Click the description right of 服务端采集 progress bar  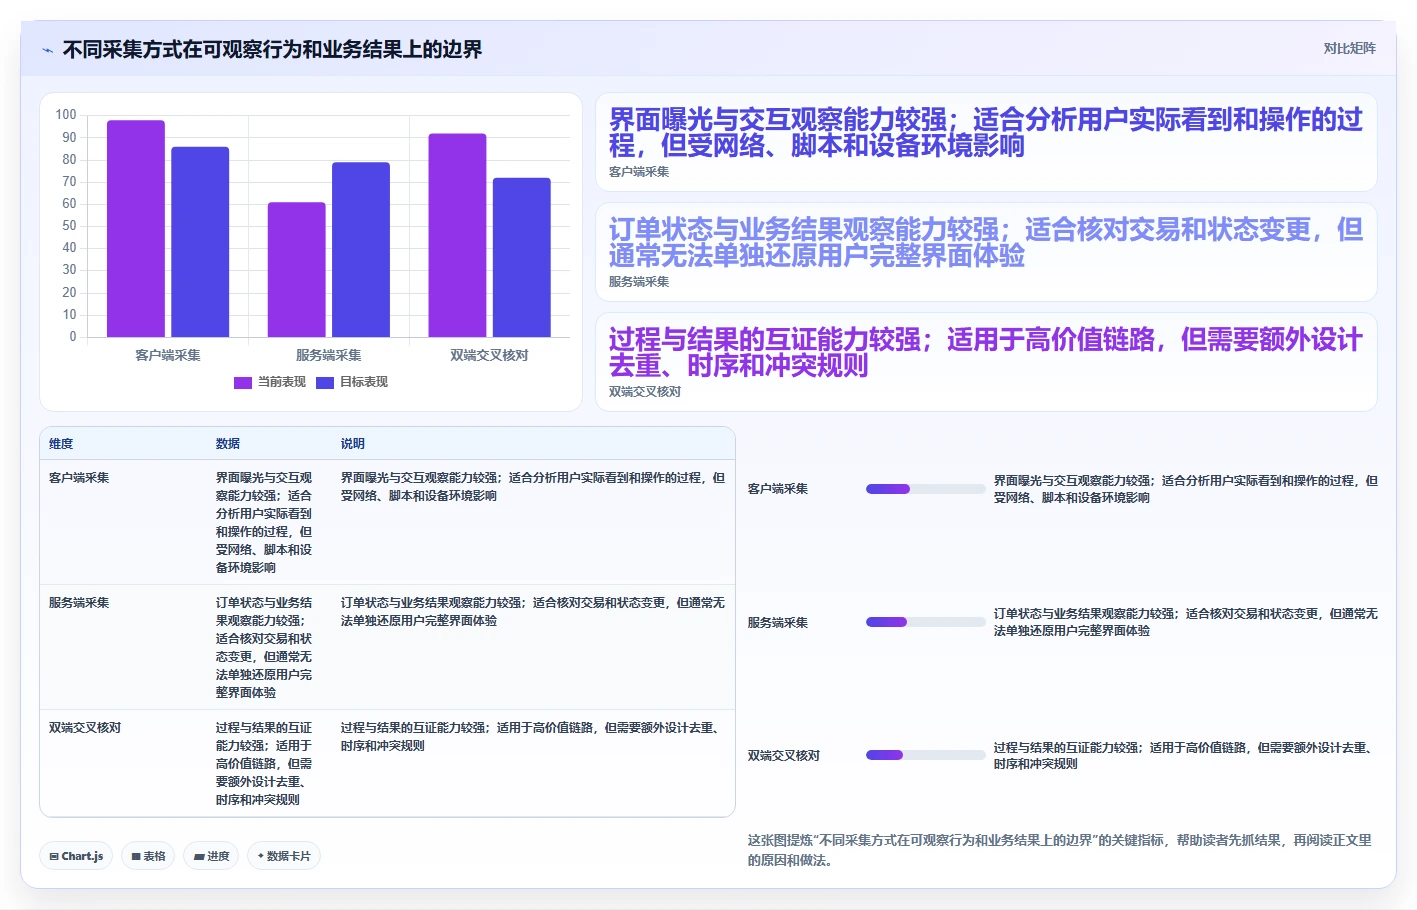[1186, 622]
